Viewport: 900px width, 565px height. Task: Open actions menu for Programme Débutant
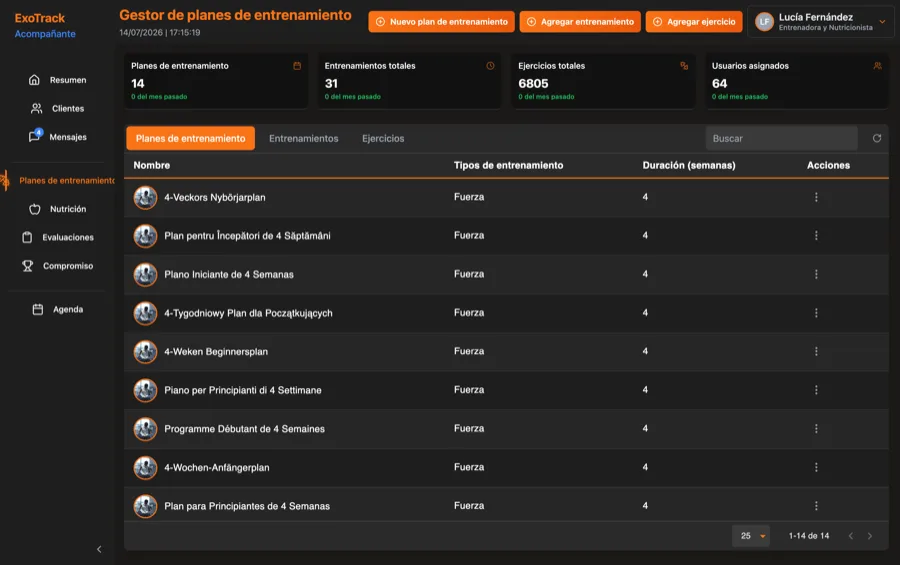(816, 429)
